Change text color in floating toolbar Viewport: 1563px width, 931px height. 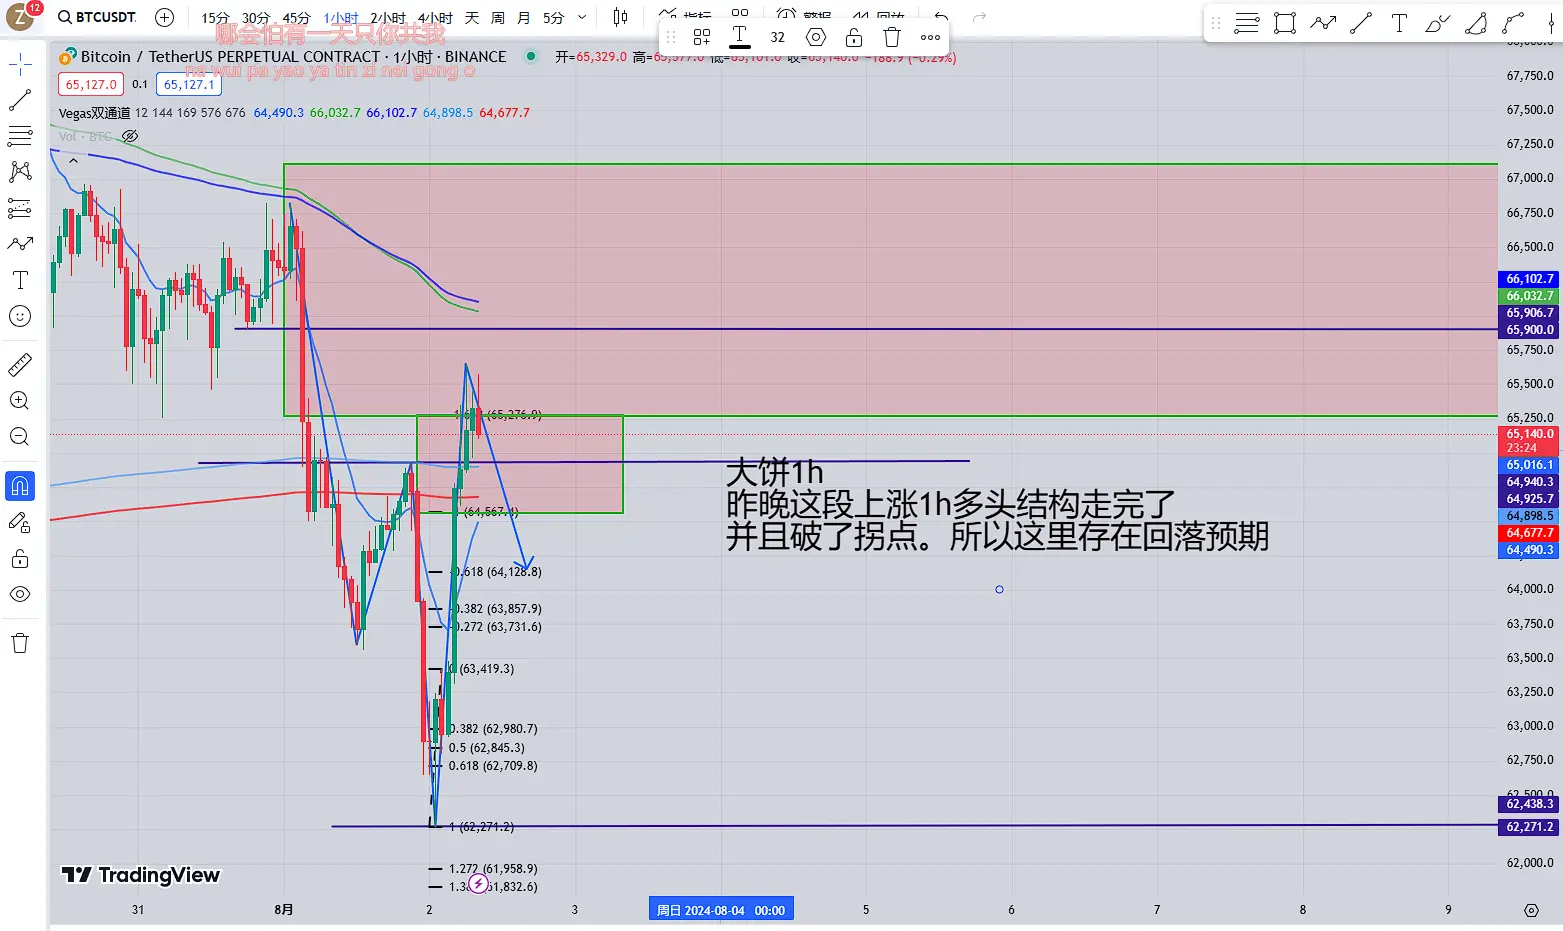[740, 37]
